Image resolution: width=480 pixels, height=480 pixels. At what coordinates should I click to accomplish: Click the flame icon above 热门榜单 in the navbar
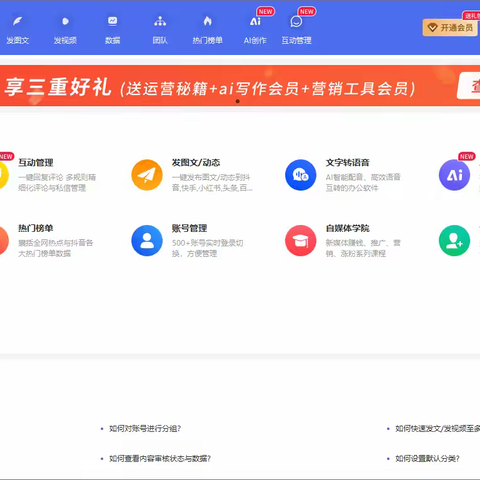click(207, 21)
